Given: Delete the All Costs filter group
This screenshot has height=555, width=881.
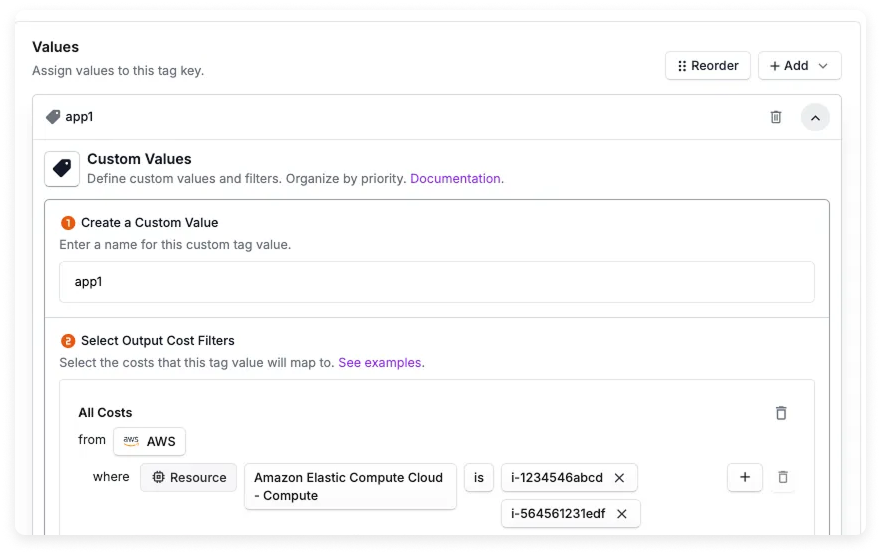Looking at the screenshot, I should [x=780, y=413].
